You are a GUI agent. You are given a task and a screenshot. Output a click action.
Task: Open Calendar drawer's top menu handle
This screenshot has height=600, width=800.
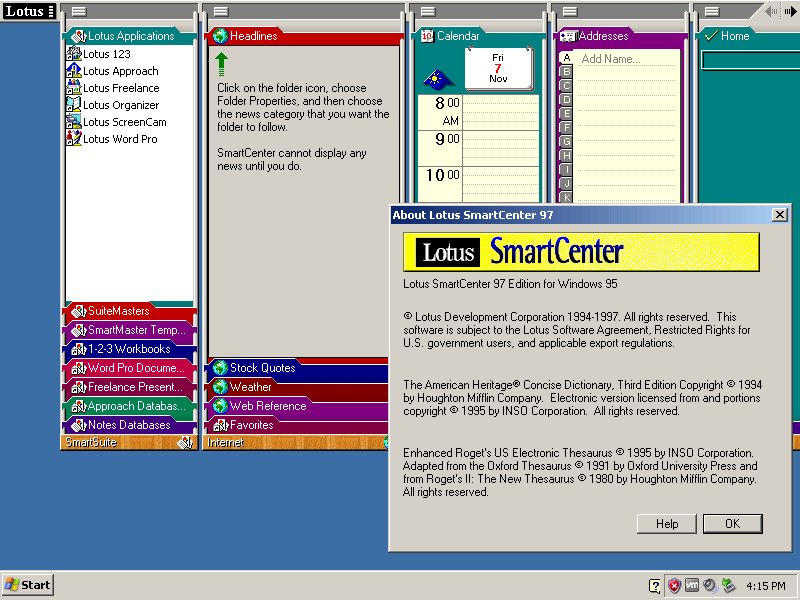click(x=428, y=11)
